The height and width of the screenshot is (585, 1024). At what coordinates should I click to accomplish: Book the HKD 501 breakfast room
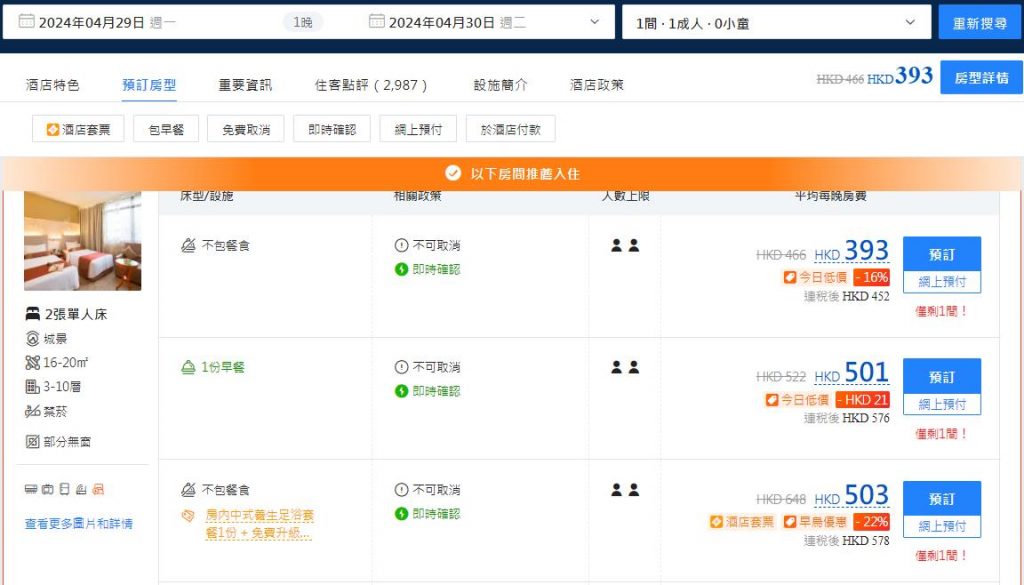click(941, 378)
